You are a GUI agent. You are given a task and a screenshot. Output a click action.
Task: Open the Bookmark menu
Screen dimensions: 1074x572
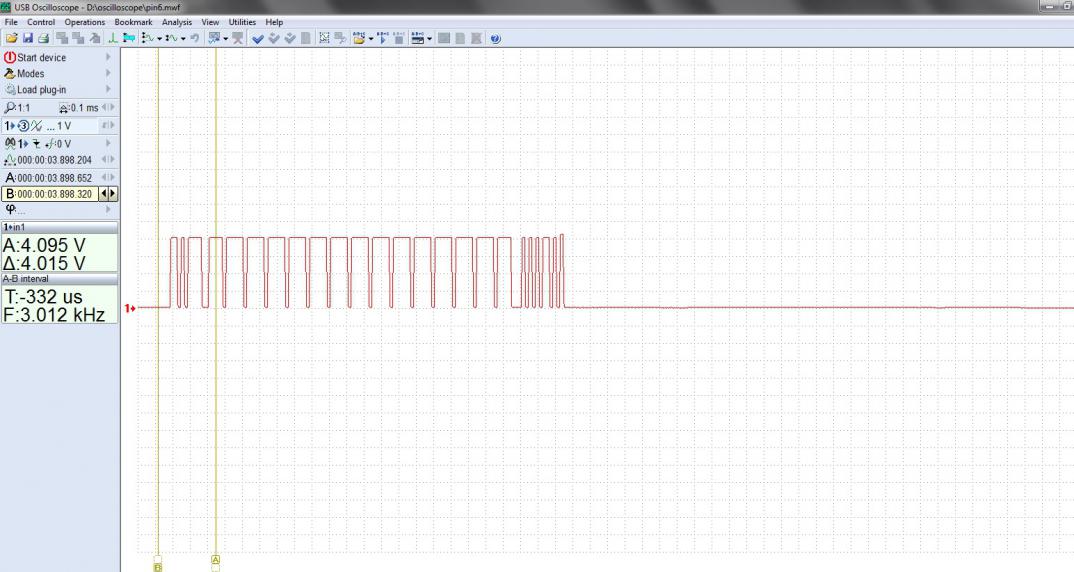click(134, 22)
